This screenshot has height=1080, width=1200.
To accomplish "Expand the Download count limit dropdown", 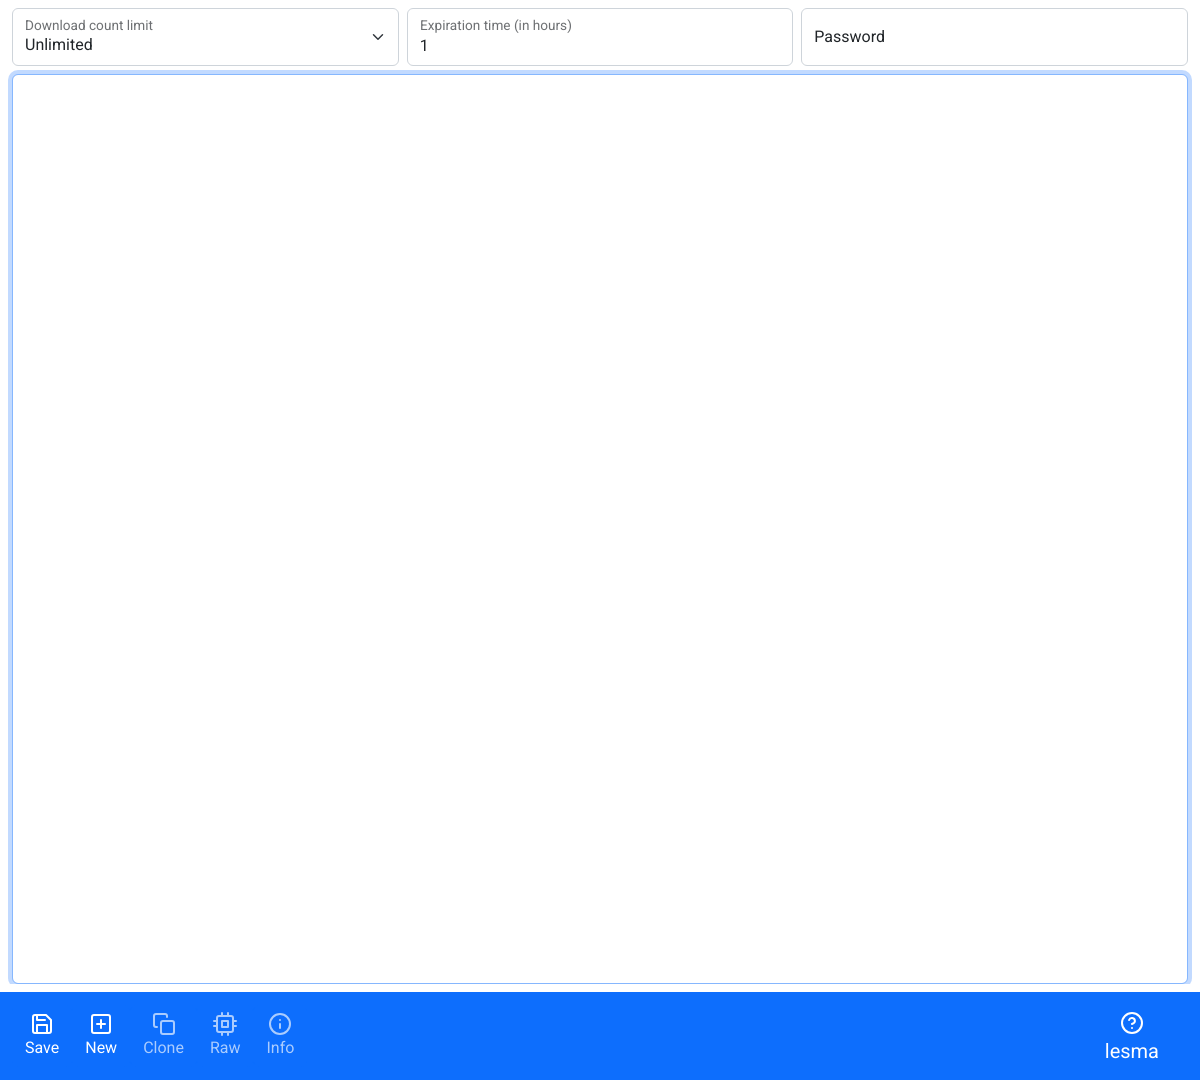I will point(205,37).
